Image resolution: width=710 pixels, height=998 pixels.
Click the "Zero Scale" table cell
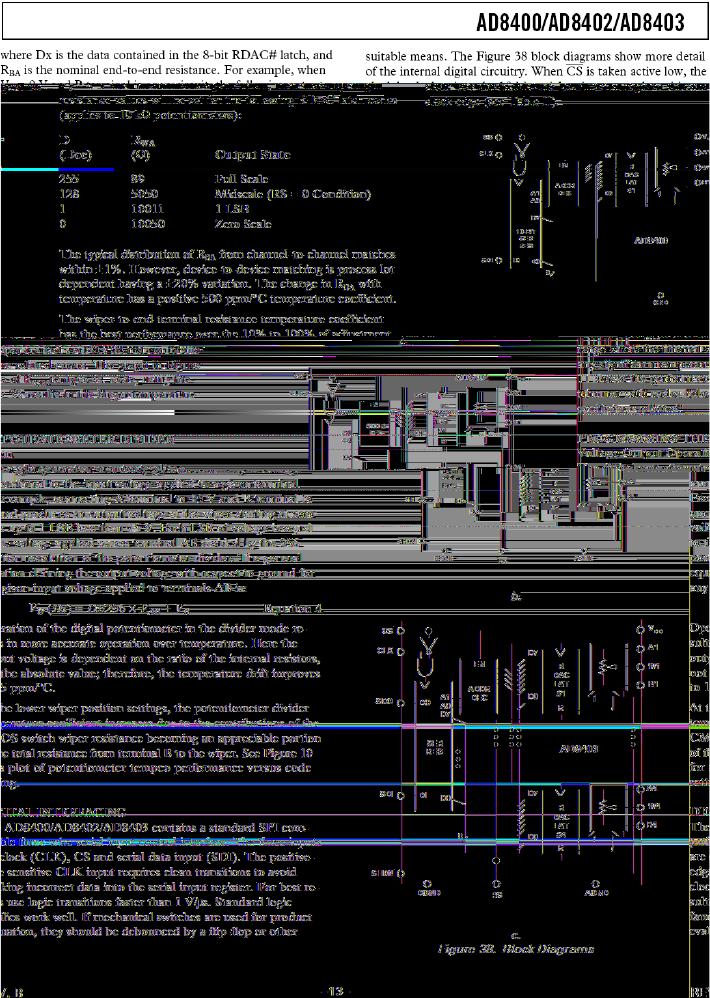(243, 223)
